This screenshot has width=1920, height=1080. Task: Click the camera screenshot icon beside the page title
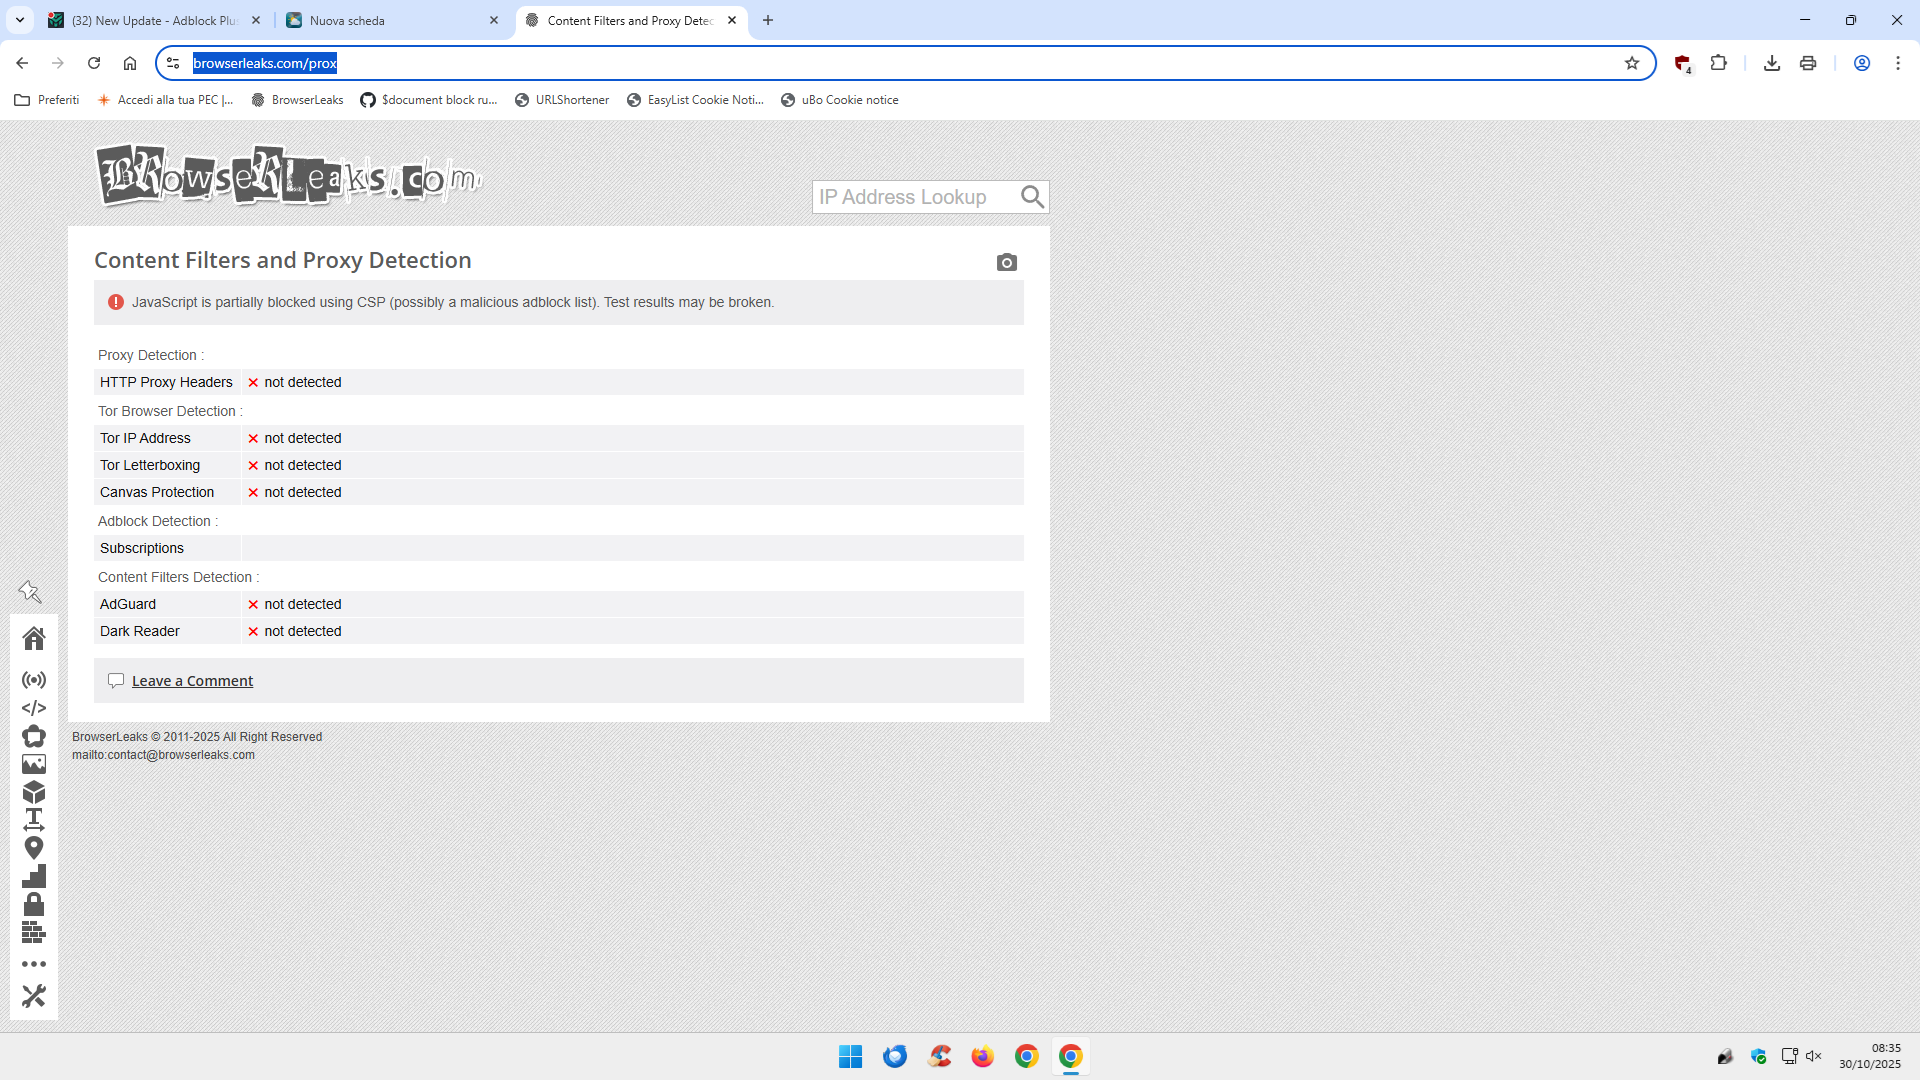click(1006, 262)
